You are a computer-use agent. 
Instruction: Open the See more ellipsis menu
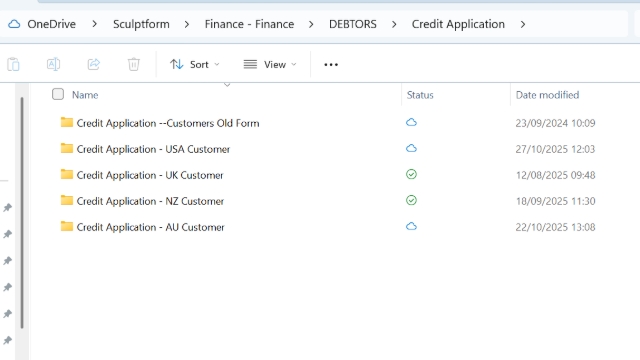tap(331, 64)
